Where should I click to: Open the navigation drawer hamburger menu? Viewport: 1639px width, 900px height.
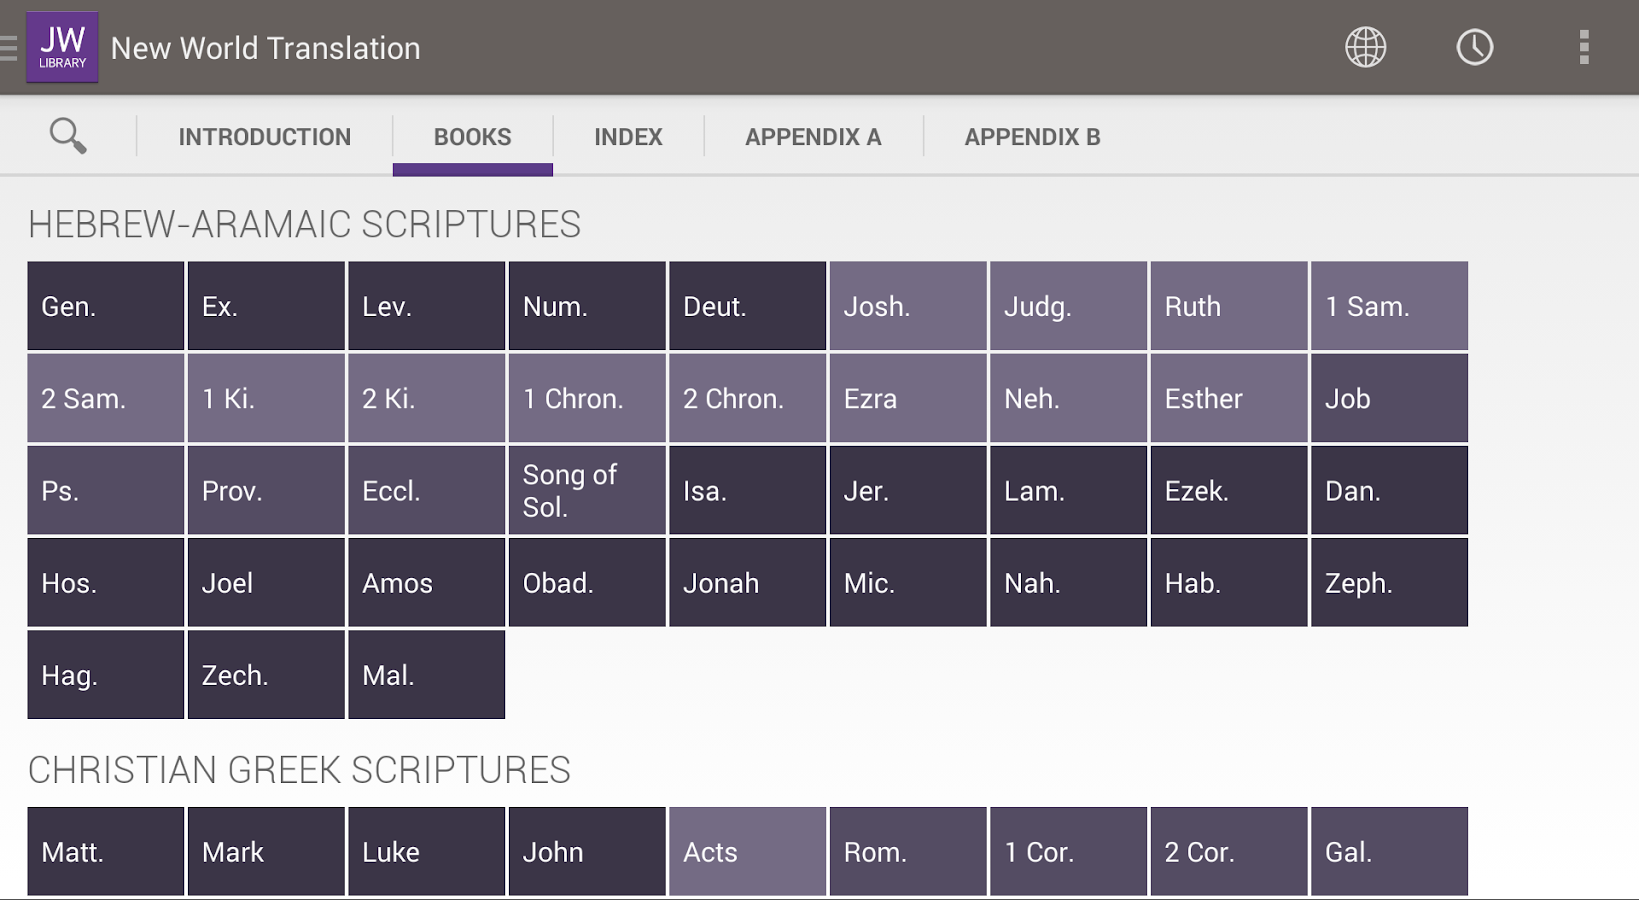(8, 47)
